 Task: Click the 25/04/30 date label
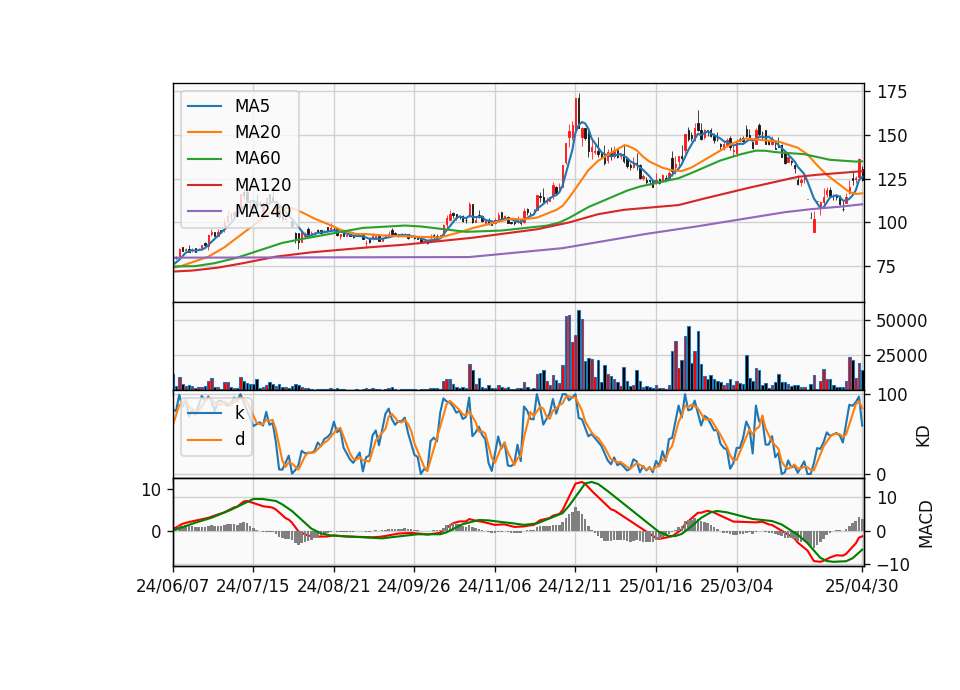pyautogui.click(x=862, y=586)
